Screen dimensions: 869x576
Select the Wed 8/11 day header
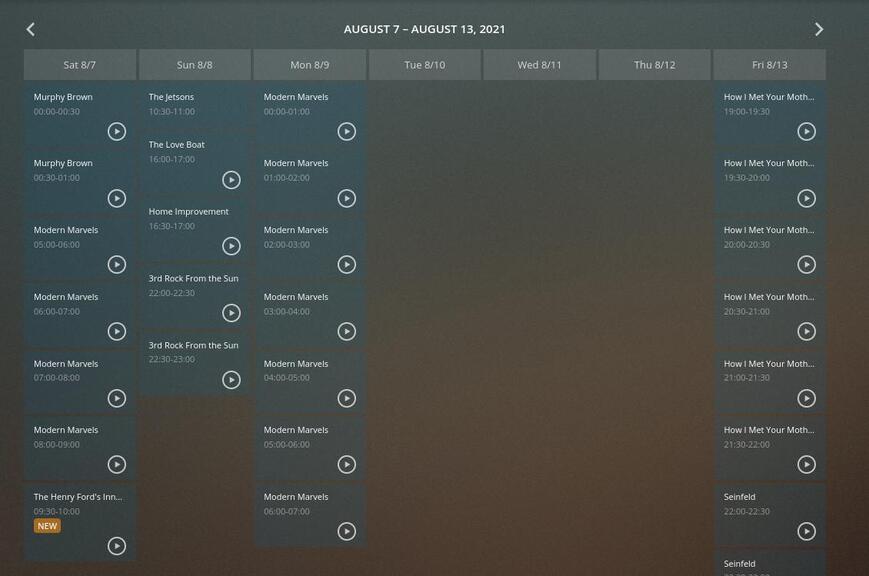(x=540, y=65)
